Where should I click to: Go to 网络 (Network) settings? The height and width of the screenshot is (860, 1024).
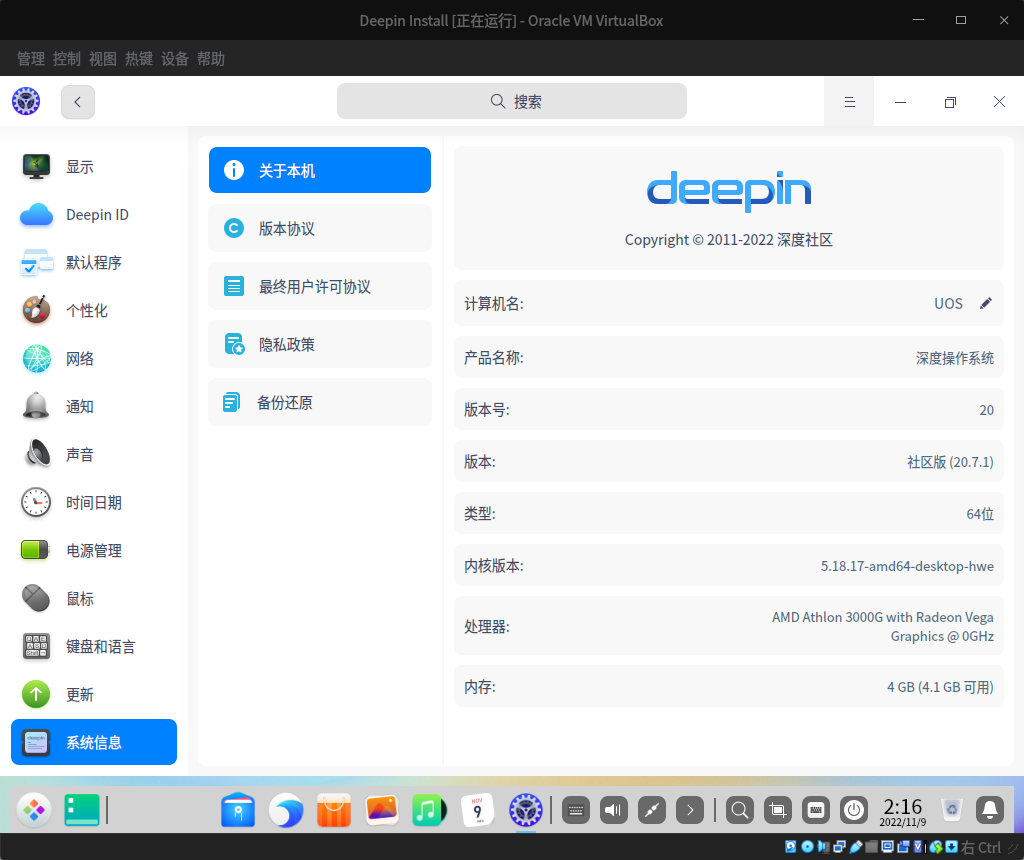94,358
